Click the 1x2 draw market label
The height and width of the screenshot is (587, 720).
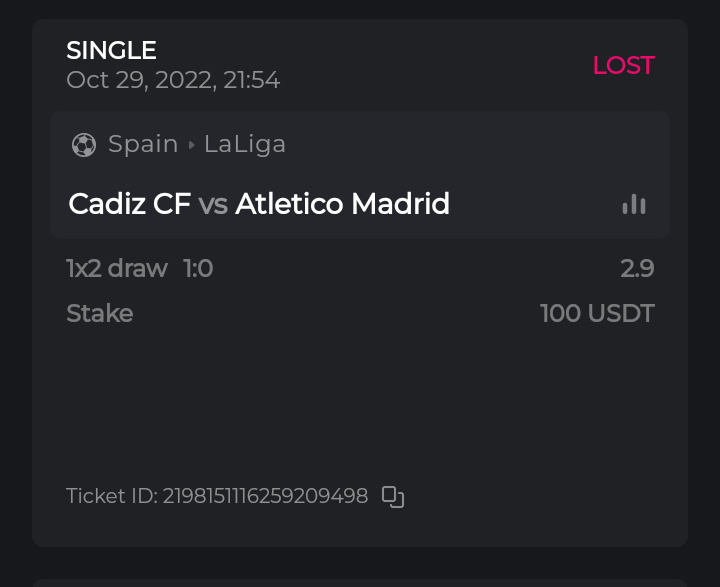click(x=116, y=268)
